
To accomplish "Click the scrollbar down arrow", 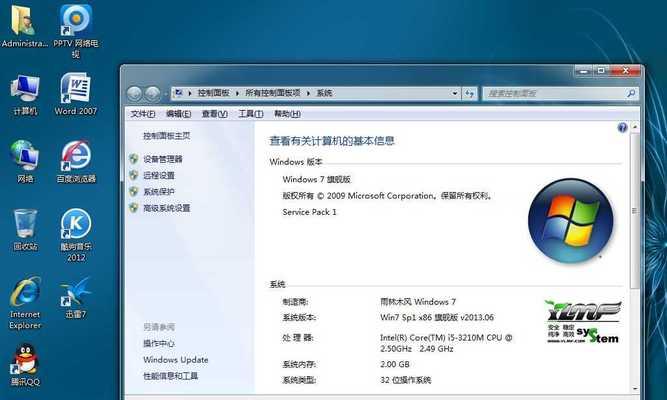I will [x=635, y=388].
